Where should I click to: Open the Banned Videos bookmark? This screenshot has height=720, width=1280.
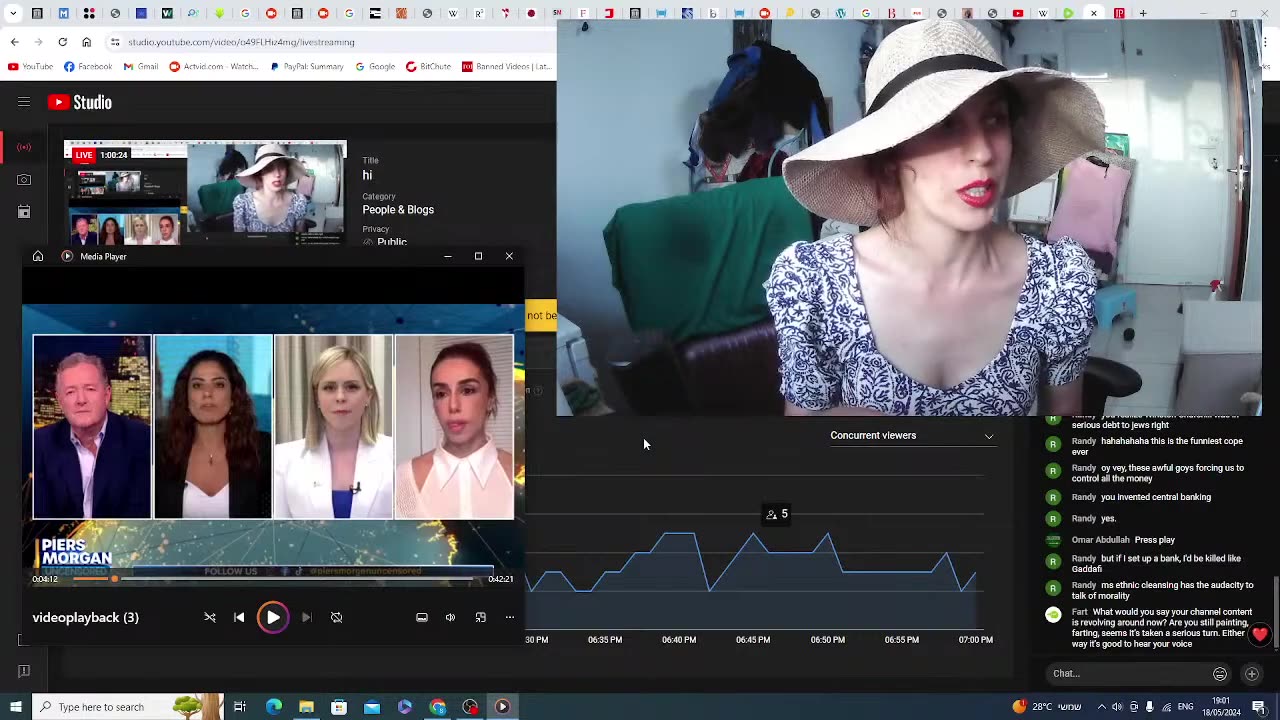click(x=507, y=67)
